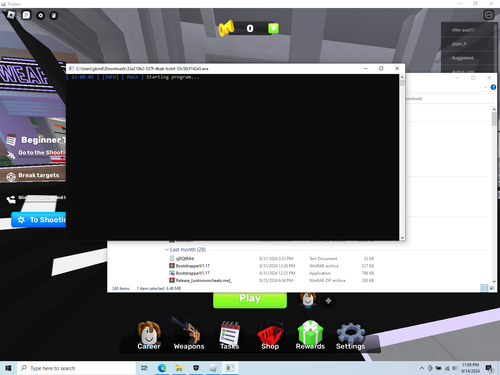Open the Tasks checklist
The height and width of the screenshot is (375, 500).
point(229,335)
